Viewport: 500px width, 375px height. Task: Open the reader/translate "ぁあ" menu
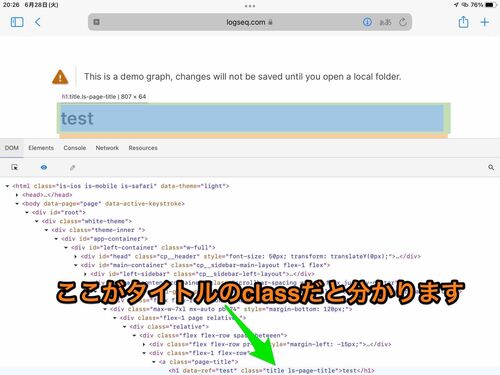coord(385,22)
